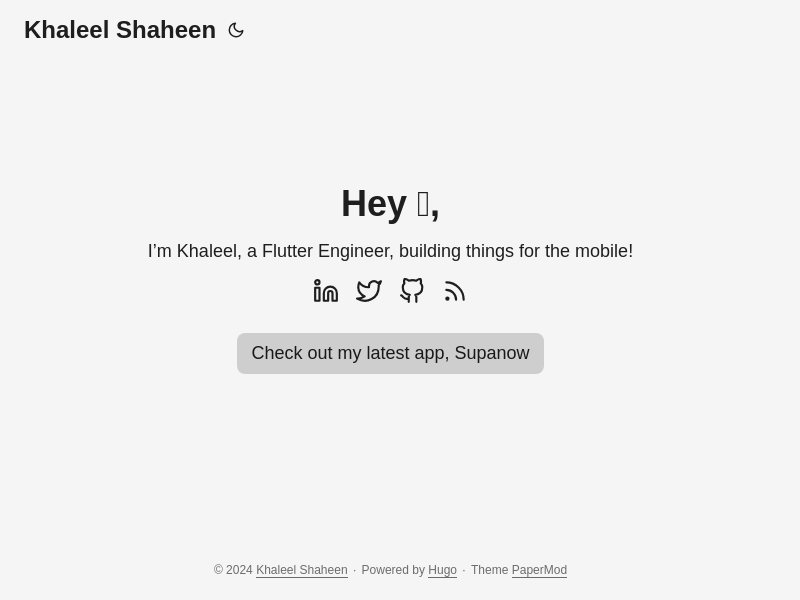
Task: Click the emoji placeholder glyph after 'Hey'
Action: click(423, 204)
